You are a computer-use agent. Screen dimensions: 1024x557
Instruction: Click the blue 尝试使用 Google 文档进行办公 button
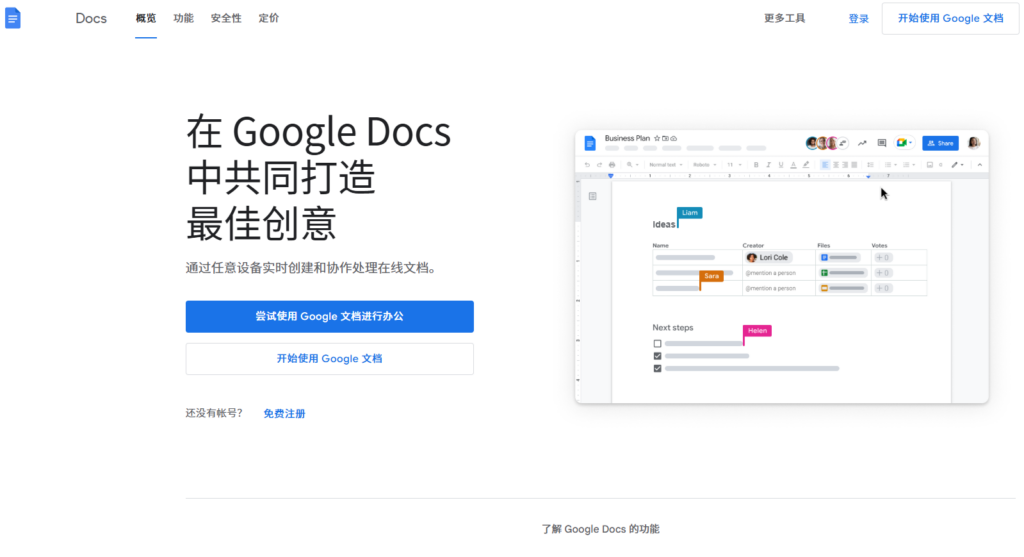tap(329, 316)
